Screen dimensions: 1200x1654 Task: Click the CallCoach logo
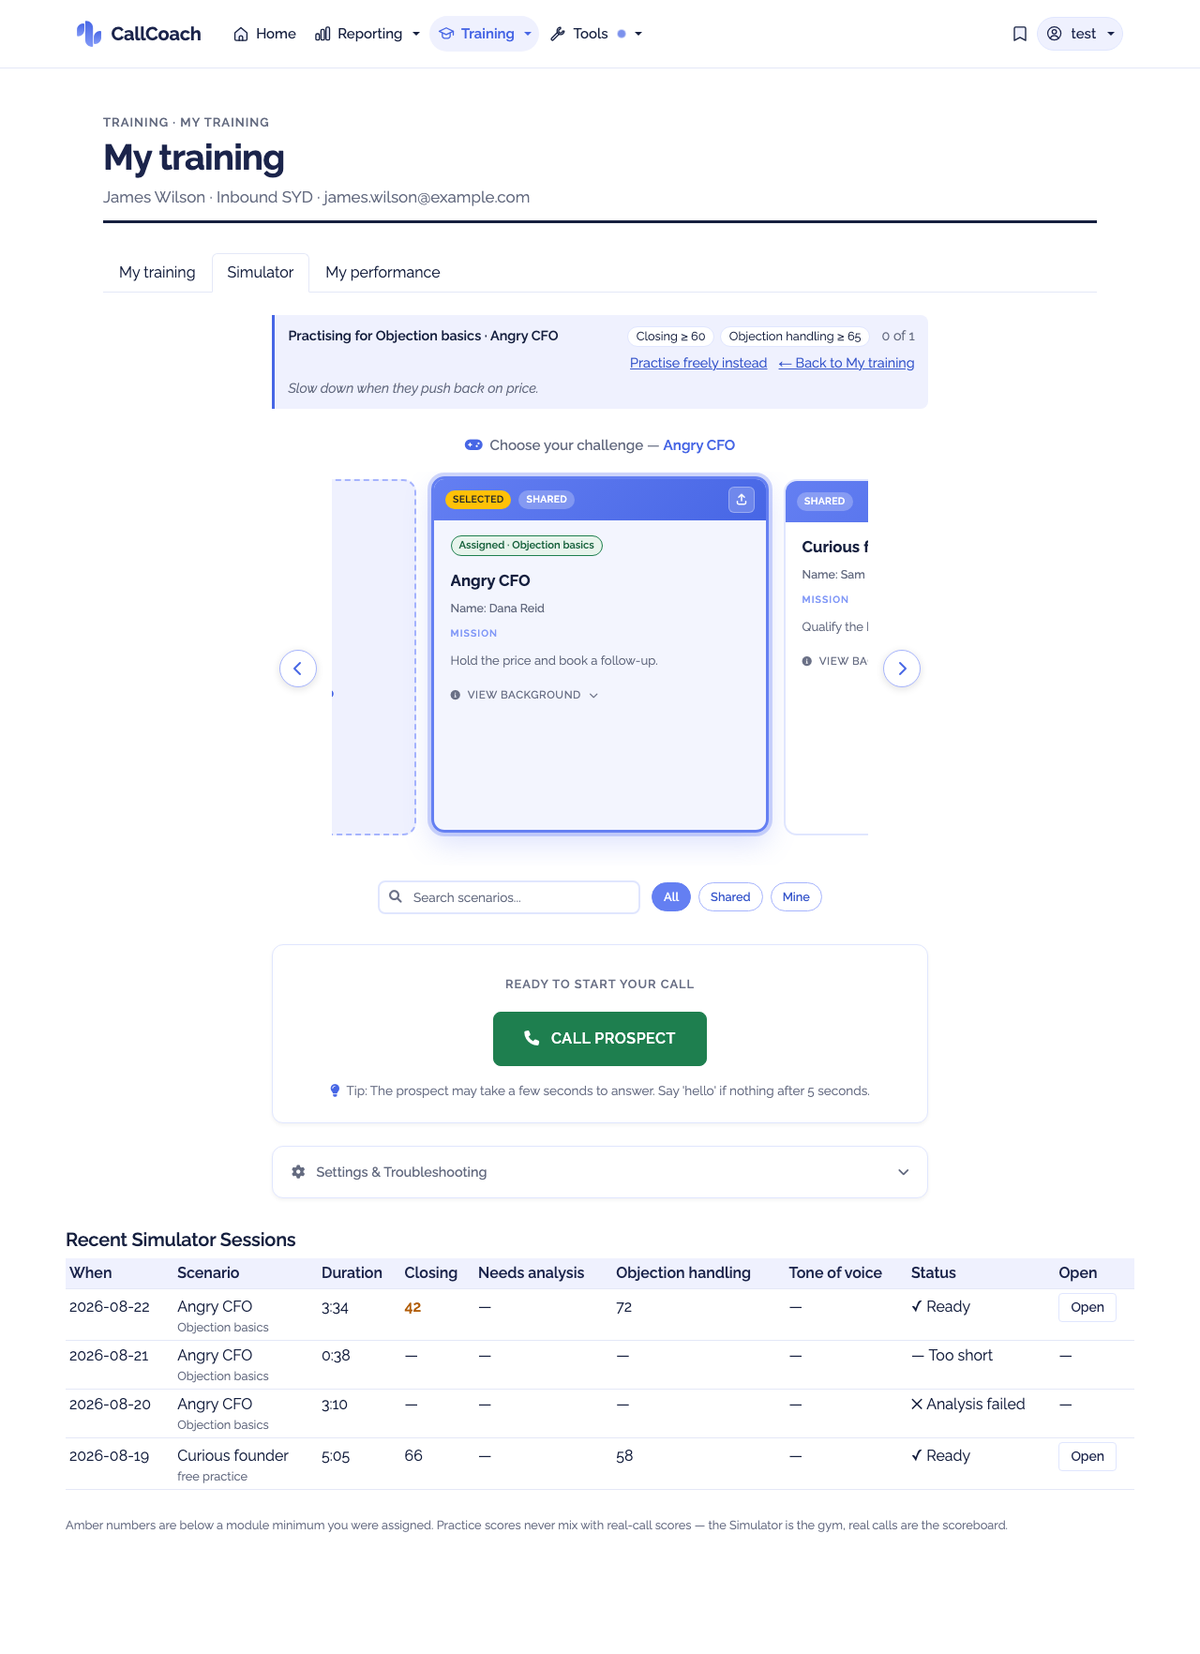tap(138, 34)
